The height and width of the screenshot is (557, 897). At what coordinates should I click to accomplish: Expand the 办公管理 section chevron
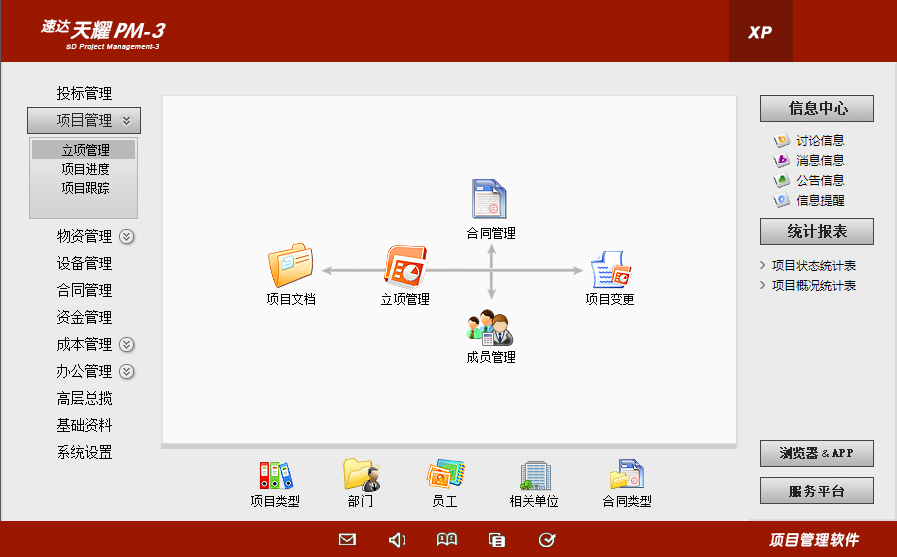127,372
